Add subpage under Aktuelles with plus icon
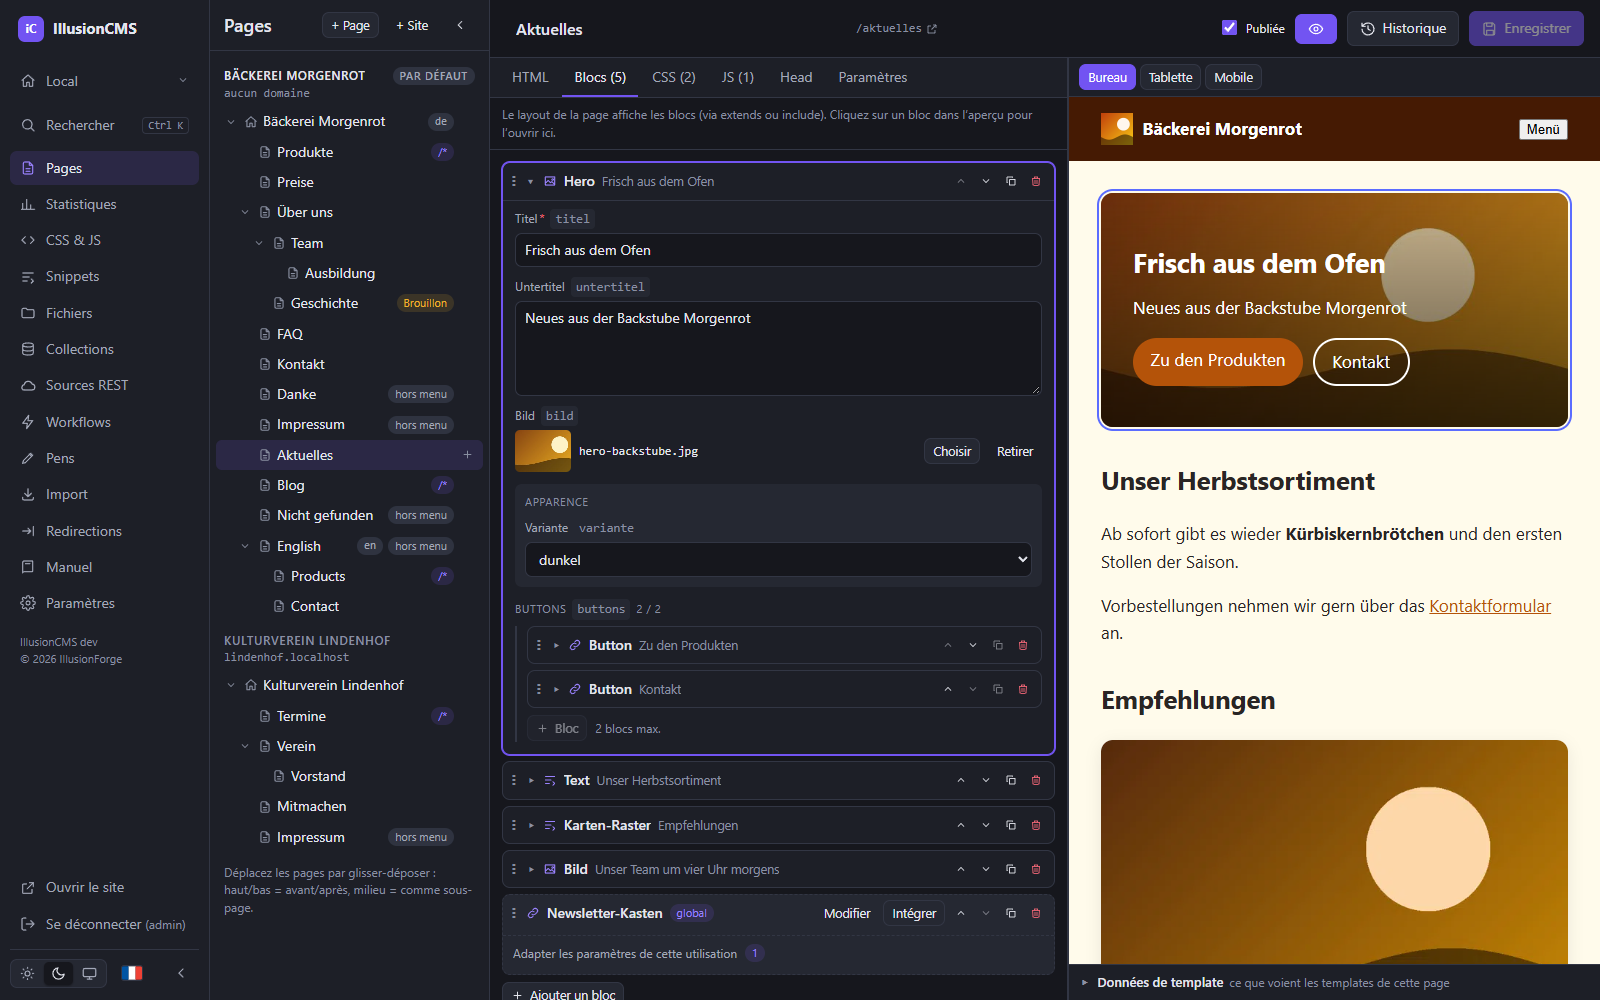 point(467,455)
